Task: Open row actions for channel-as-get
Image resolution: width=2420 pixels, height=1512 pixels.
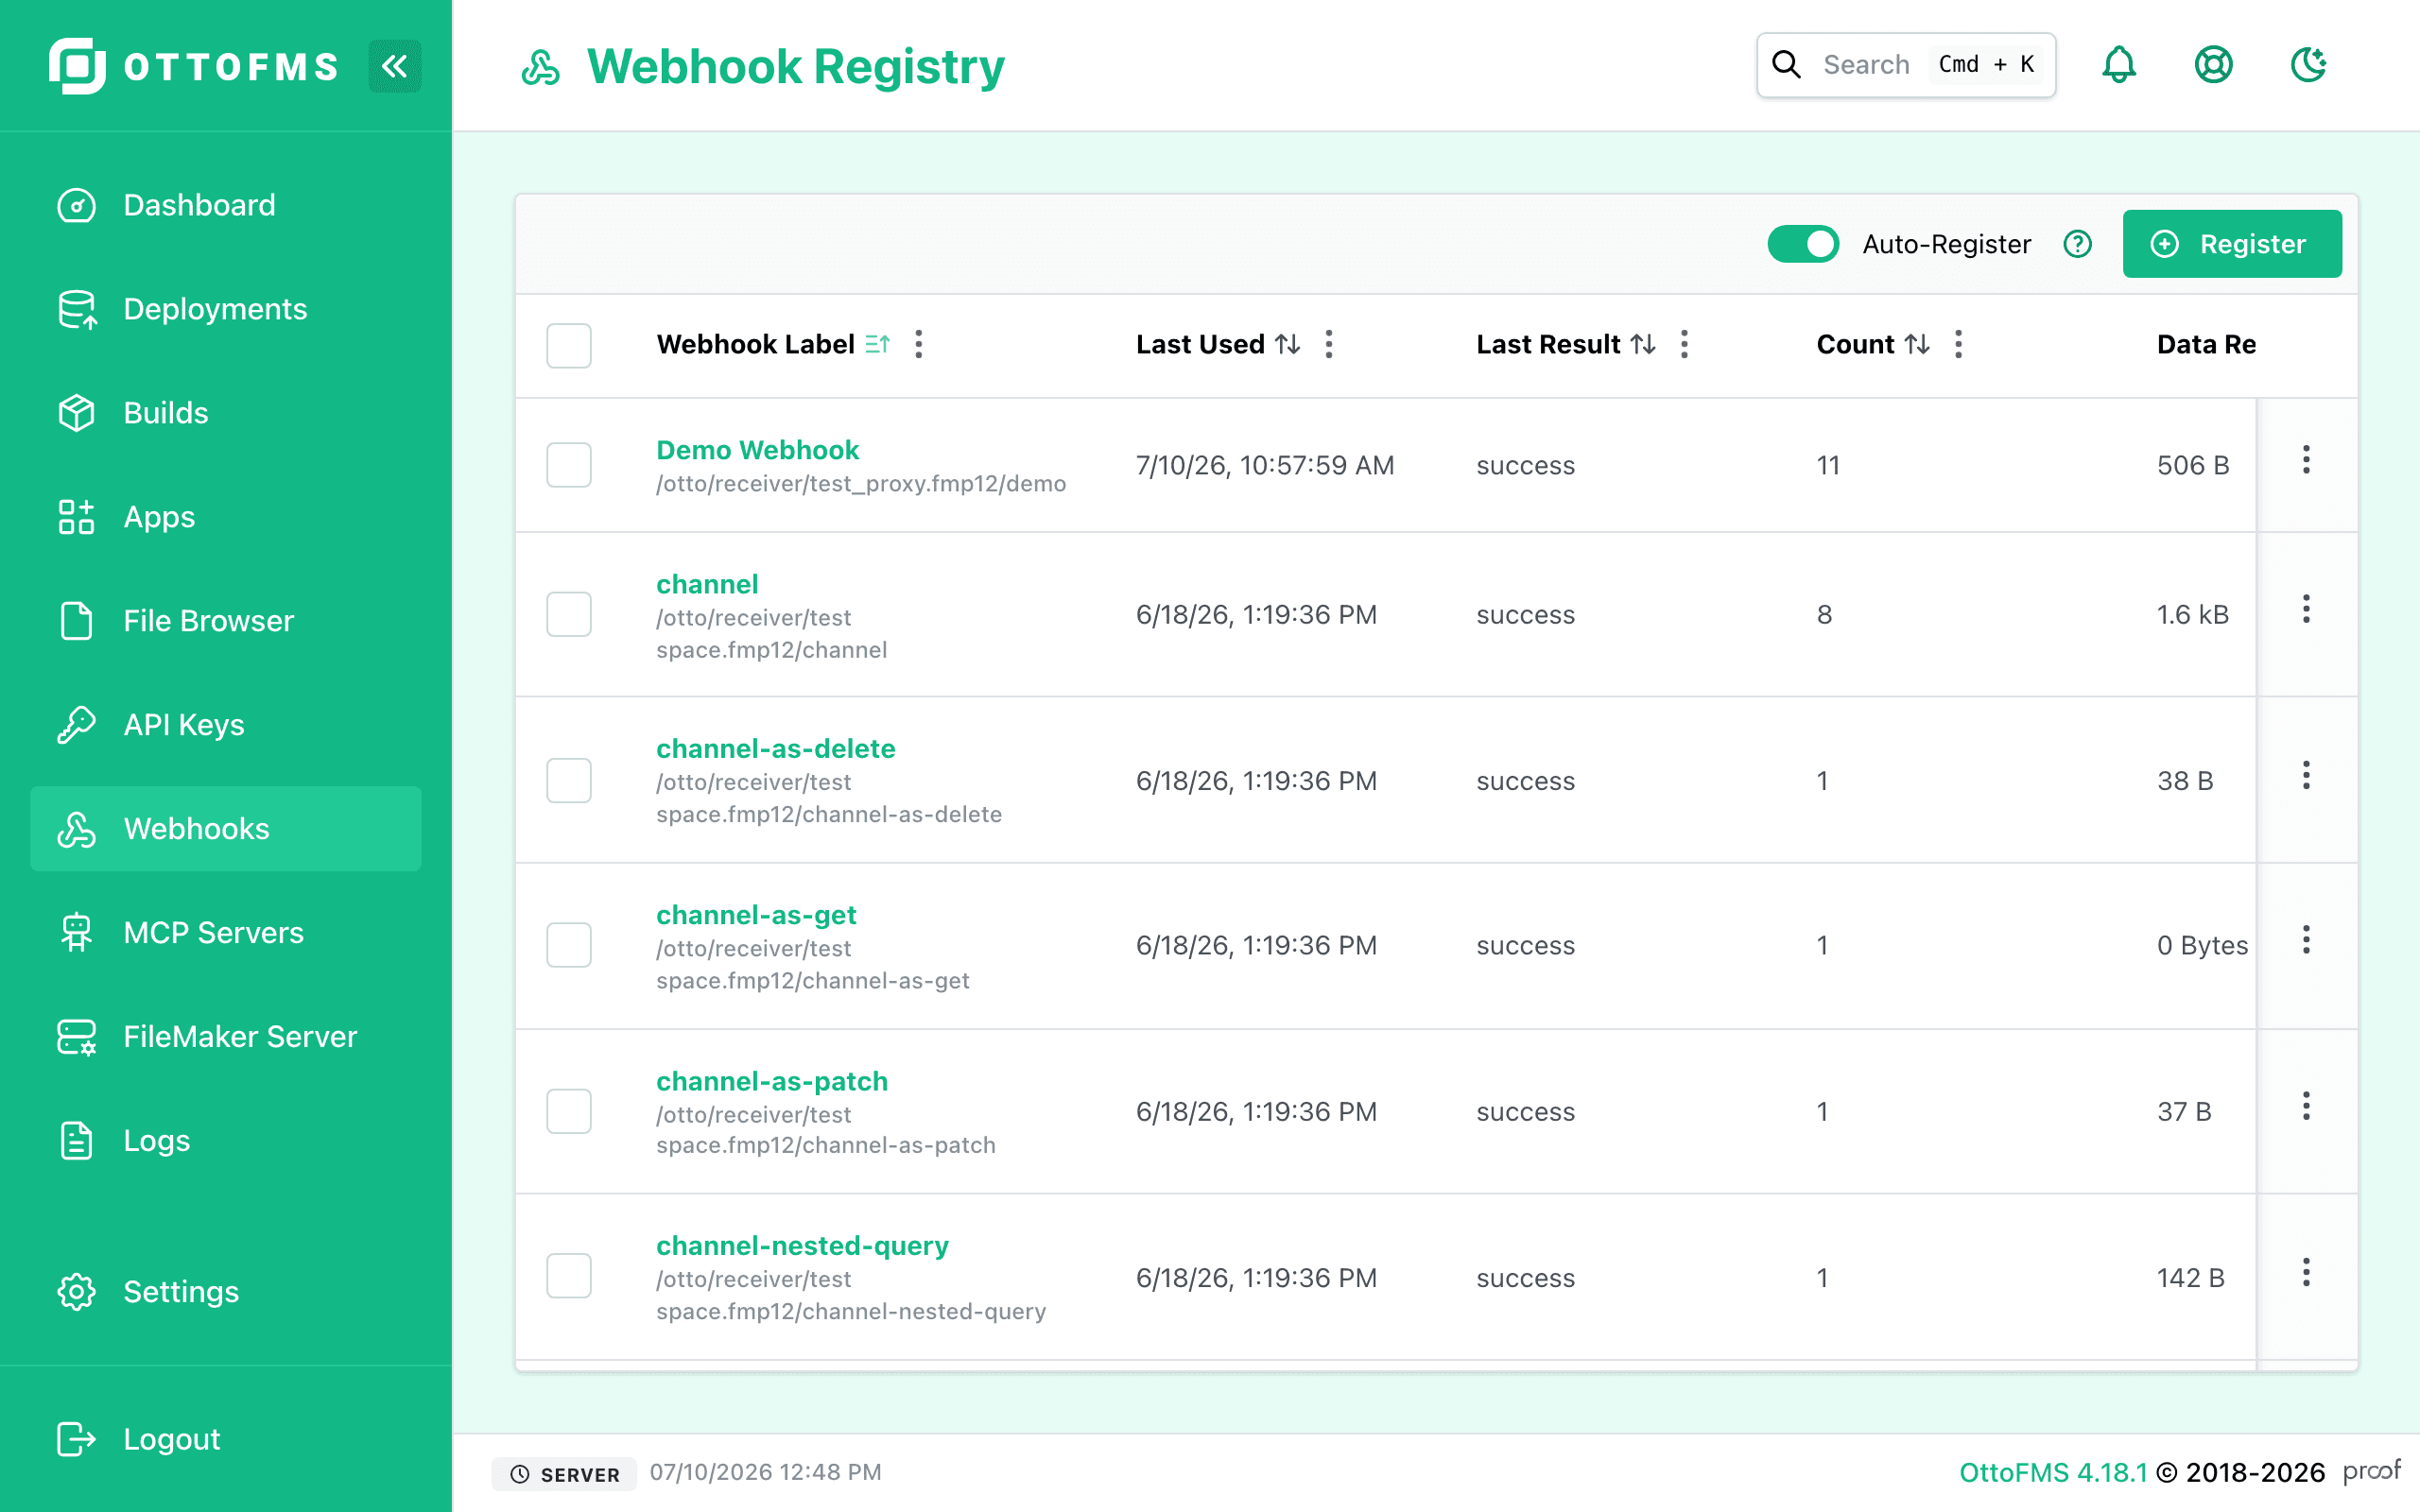Action: (x=2307, y=940)
